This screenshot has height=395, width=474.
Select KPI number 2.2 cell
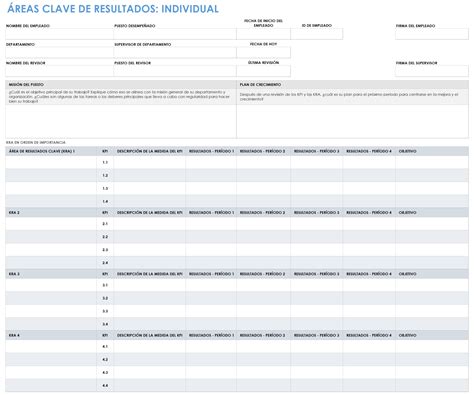[x=105, y=237]
